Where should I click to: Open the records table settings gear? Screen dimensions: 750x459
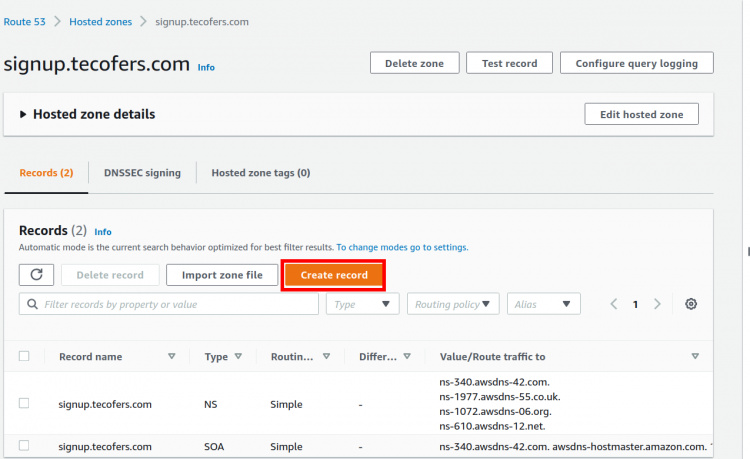(690, 304)
